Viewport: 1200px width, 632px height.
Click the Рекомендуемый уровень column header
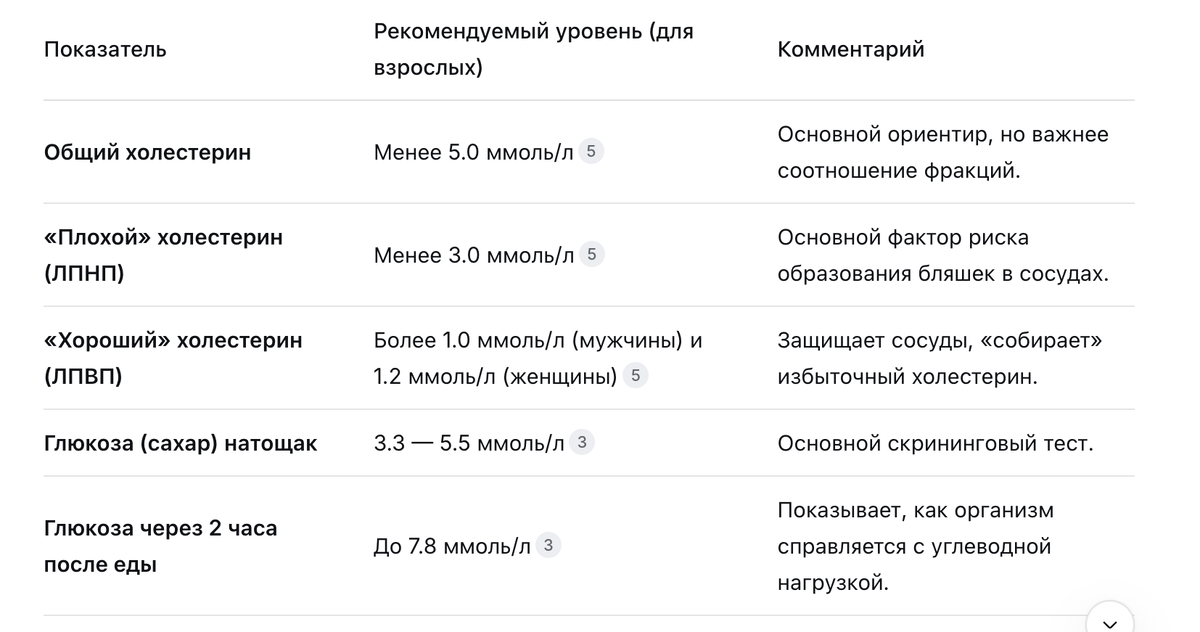pyautogui.click(x=534, y=49)
